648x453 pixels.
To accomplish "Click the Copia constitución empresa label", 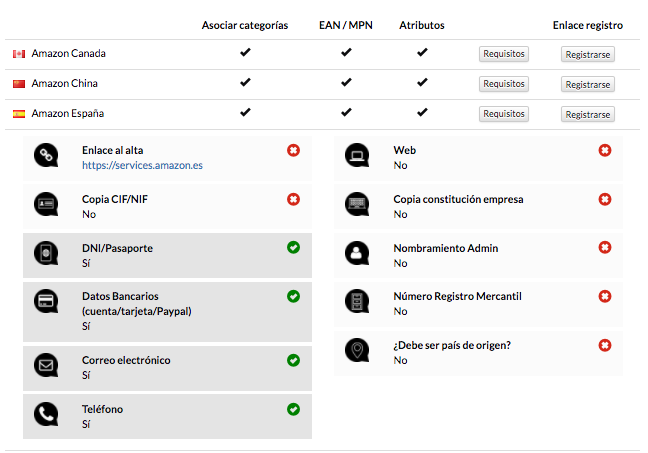I will click(458, 199).
